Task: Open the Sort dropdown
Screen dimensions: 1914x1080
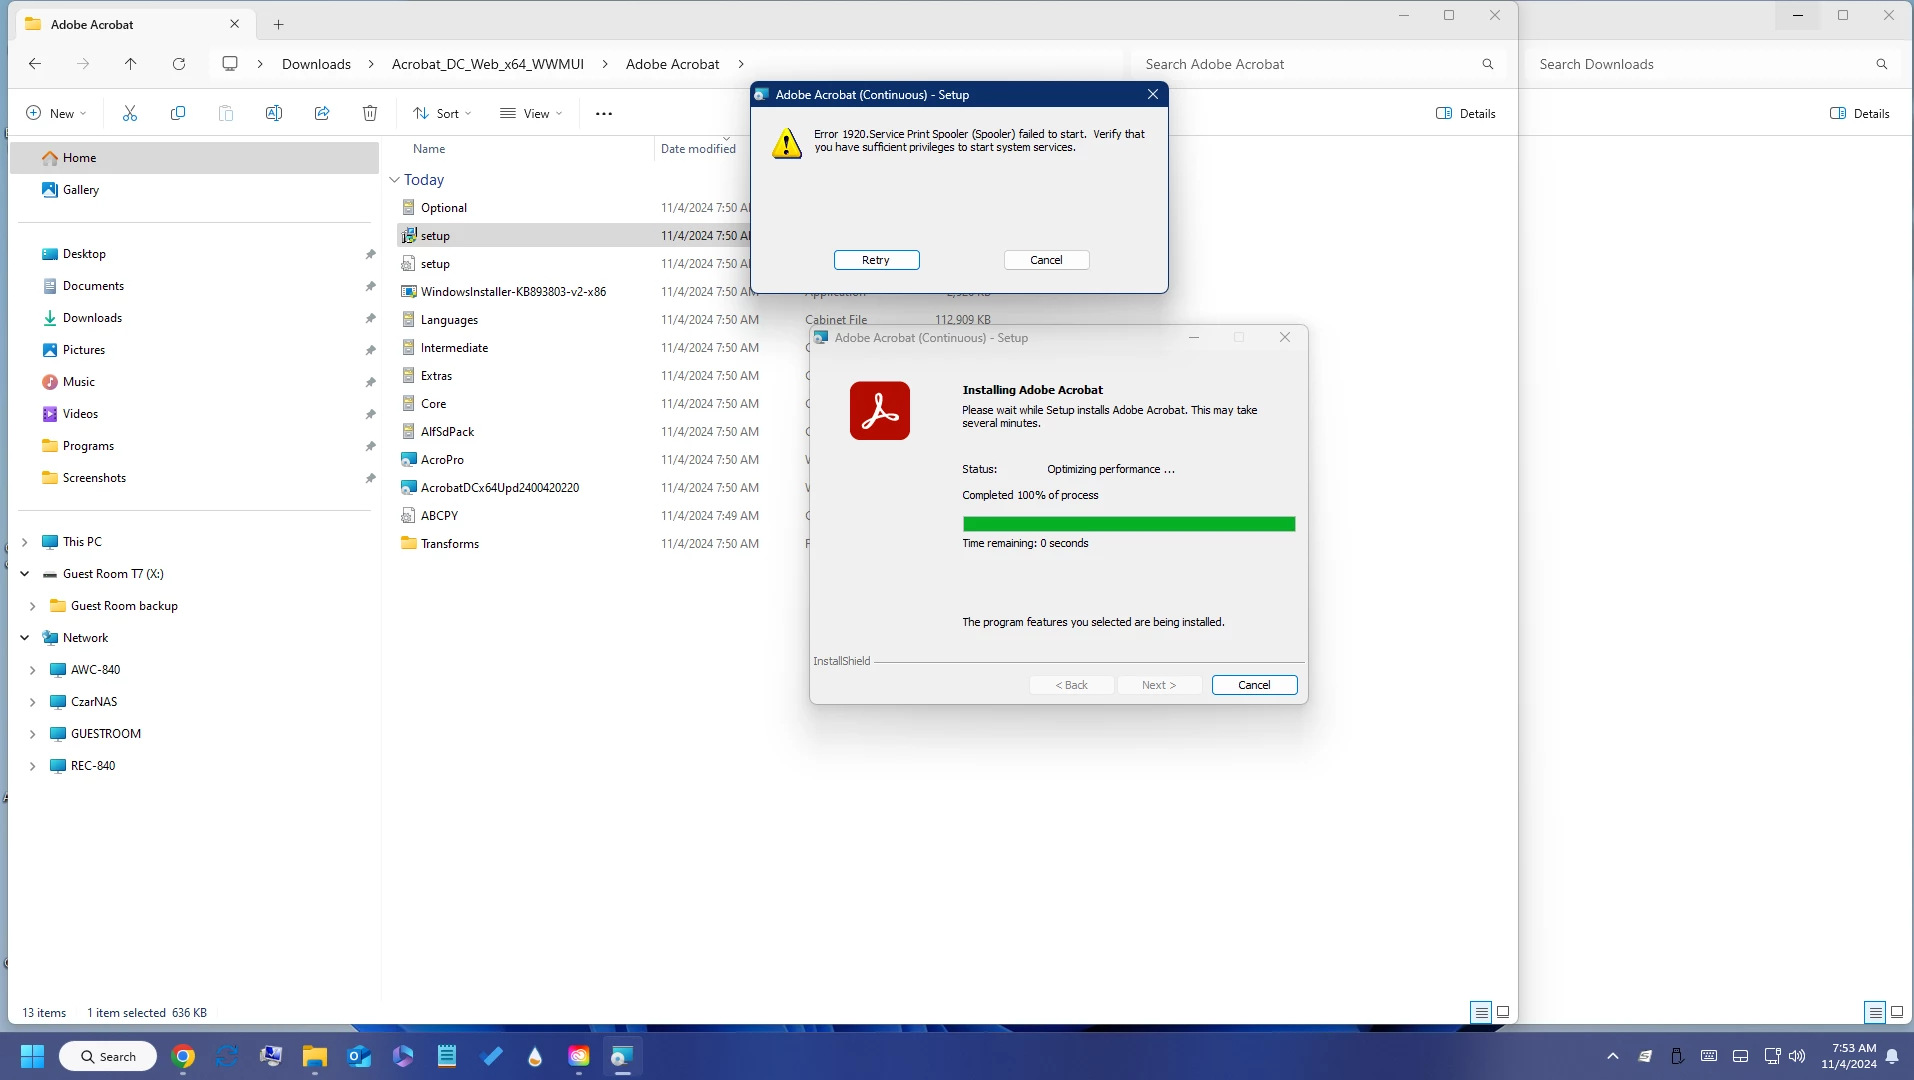Action: [442, 113]
